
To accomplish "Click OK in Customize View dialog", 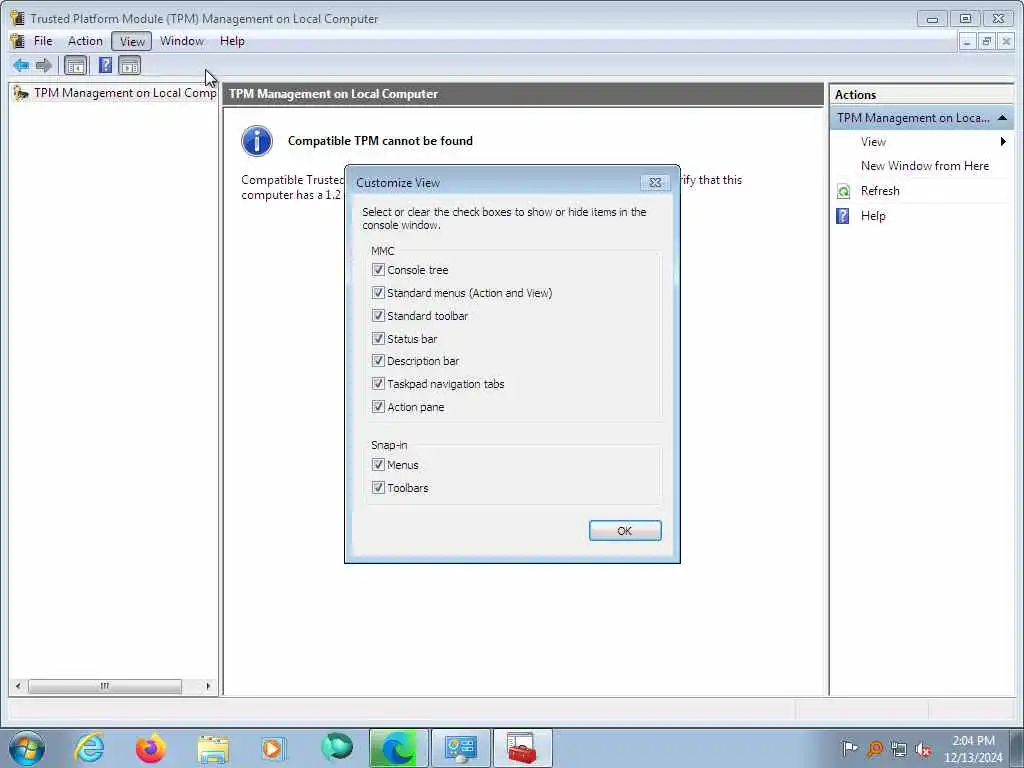I will tap(625, 531).
